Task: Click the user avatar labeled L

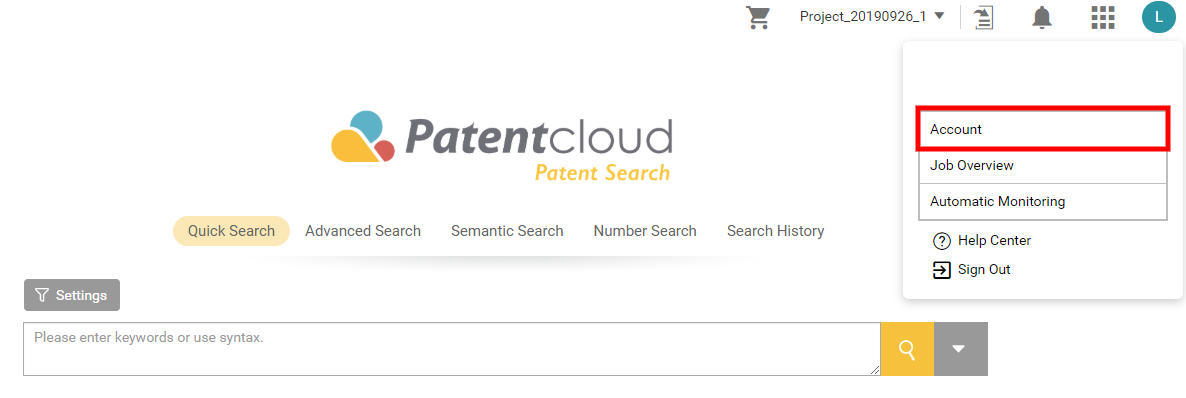Action: [1159, 17]
